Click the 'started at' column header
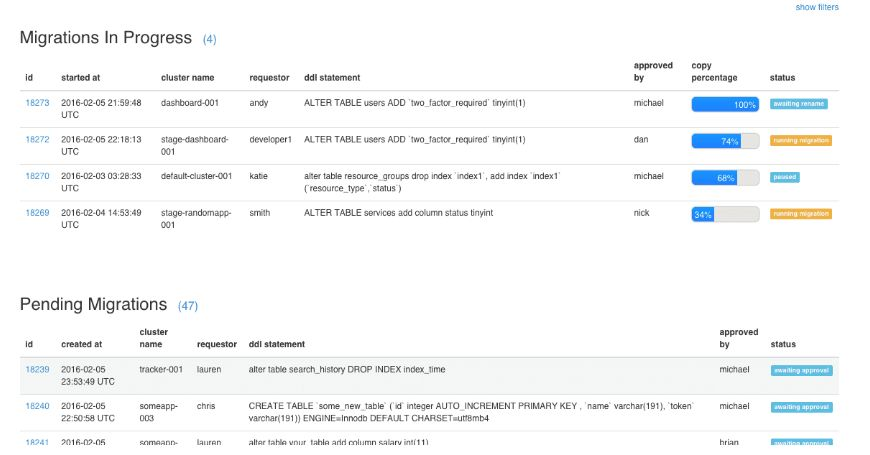 [x=80, y=78]
